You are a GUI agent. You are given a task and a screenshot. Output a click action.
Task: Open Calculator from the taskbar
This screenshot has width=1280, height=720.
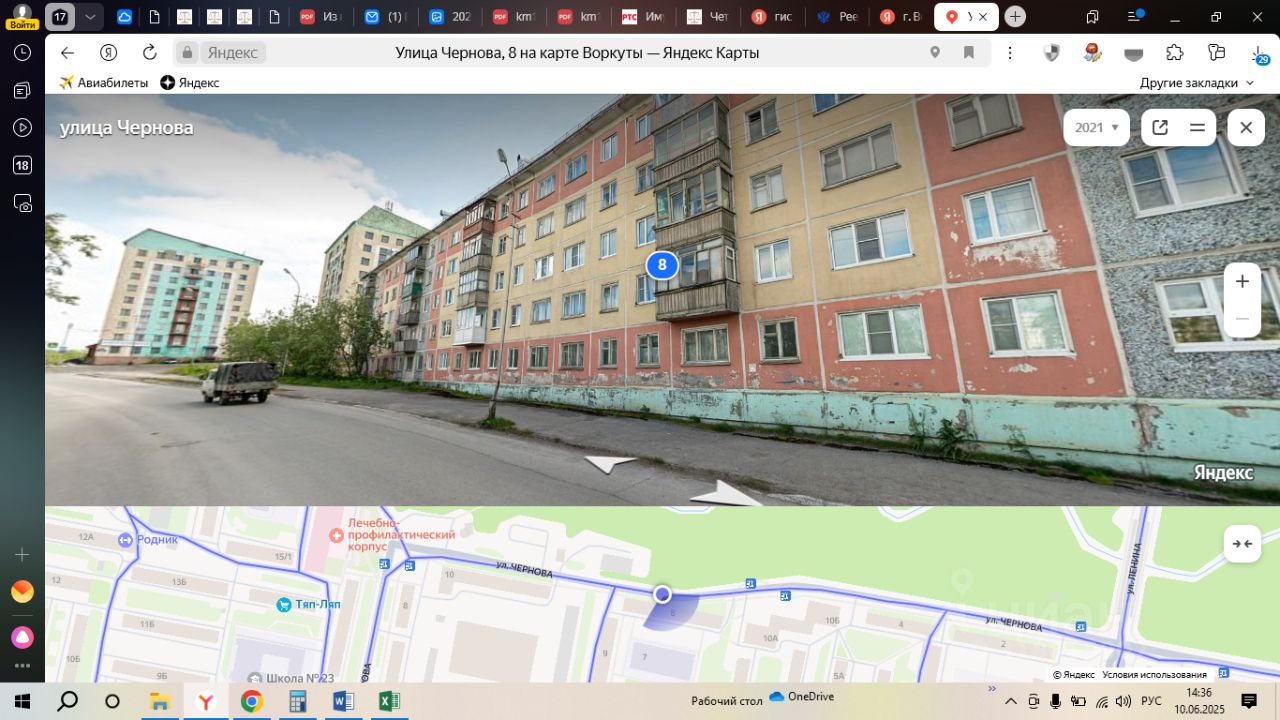tap(297, 701)
